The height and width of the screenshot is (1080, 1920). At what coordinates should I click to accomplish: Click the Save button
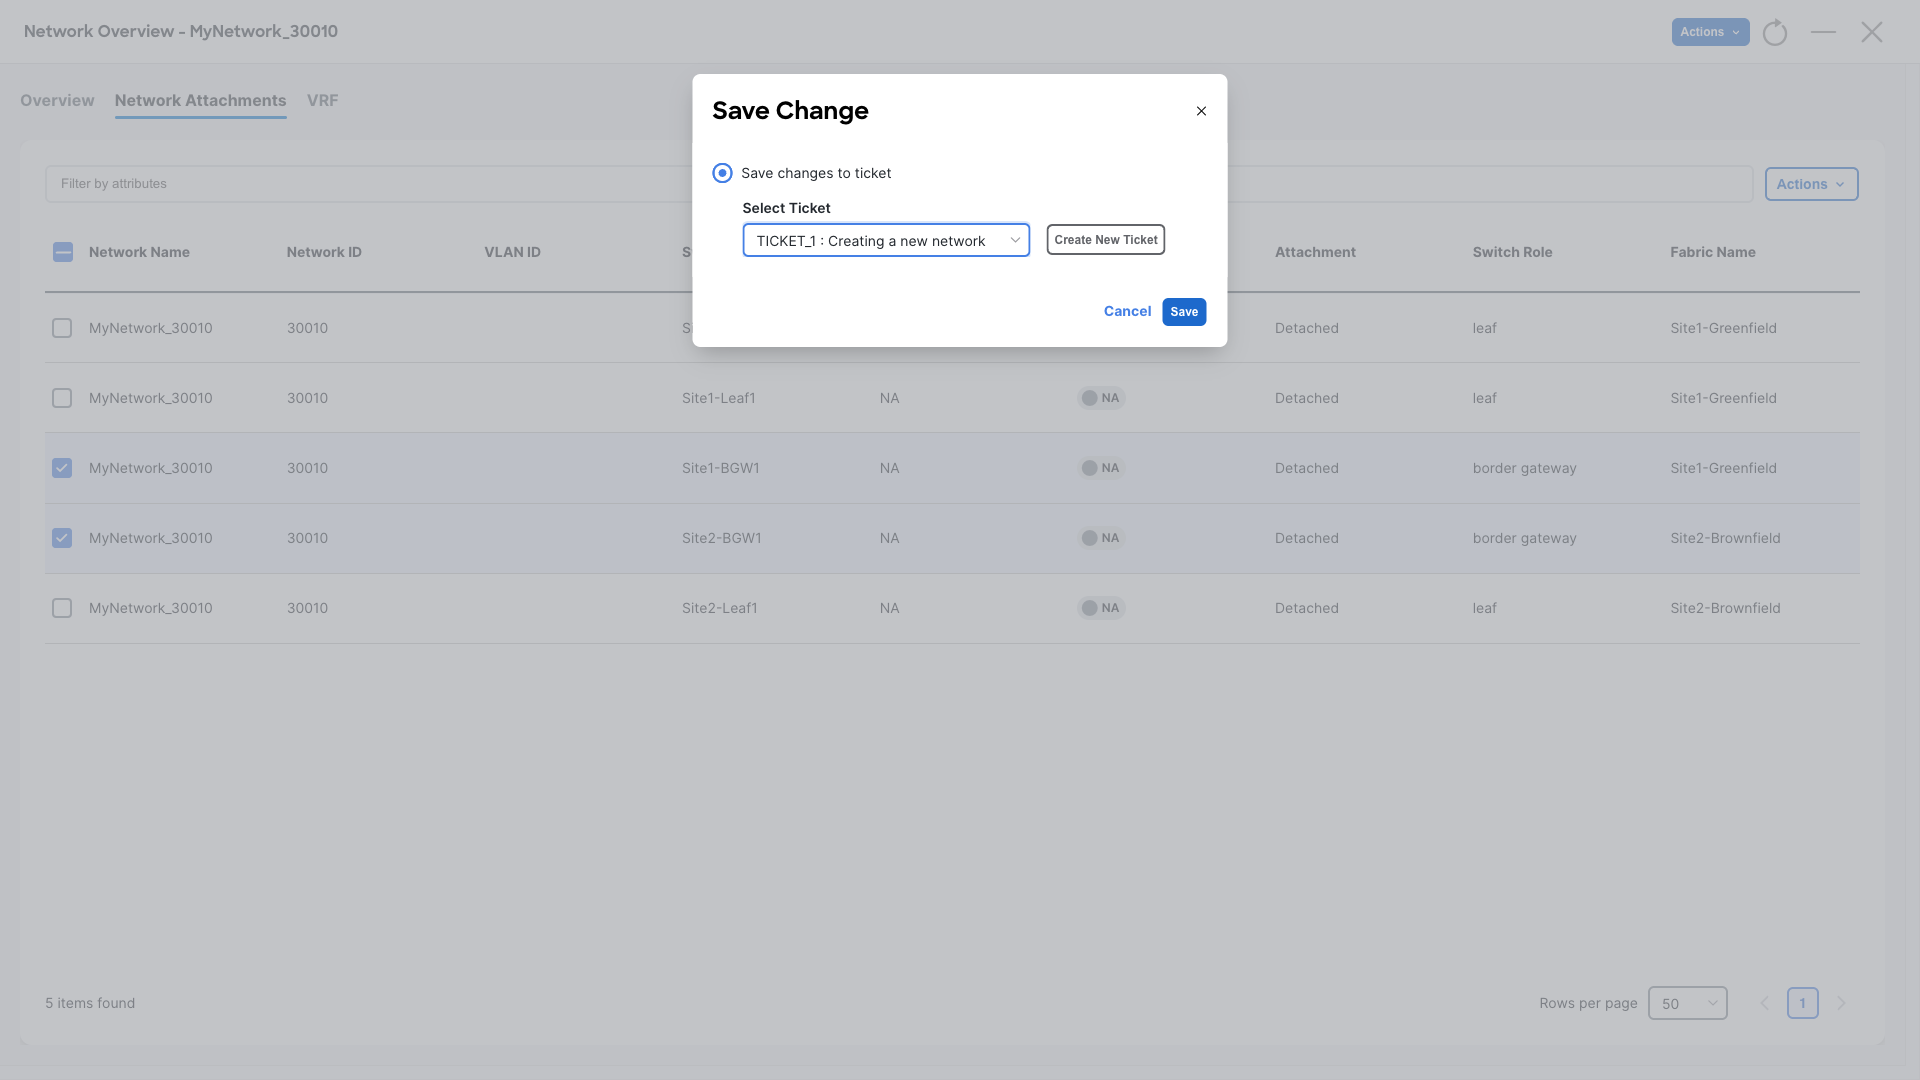pyautogui.click(x=1184, y=312)
